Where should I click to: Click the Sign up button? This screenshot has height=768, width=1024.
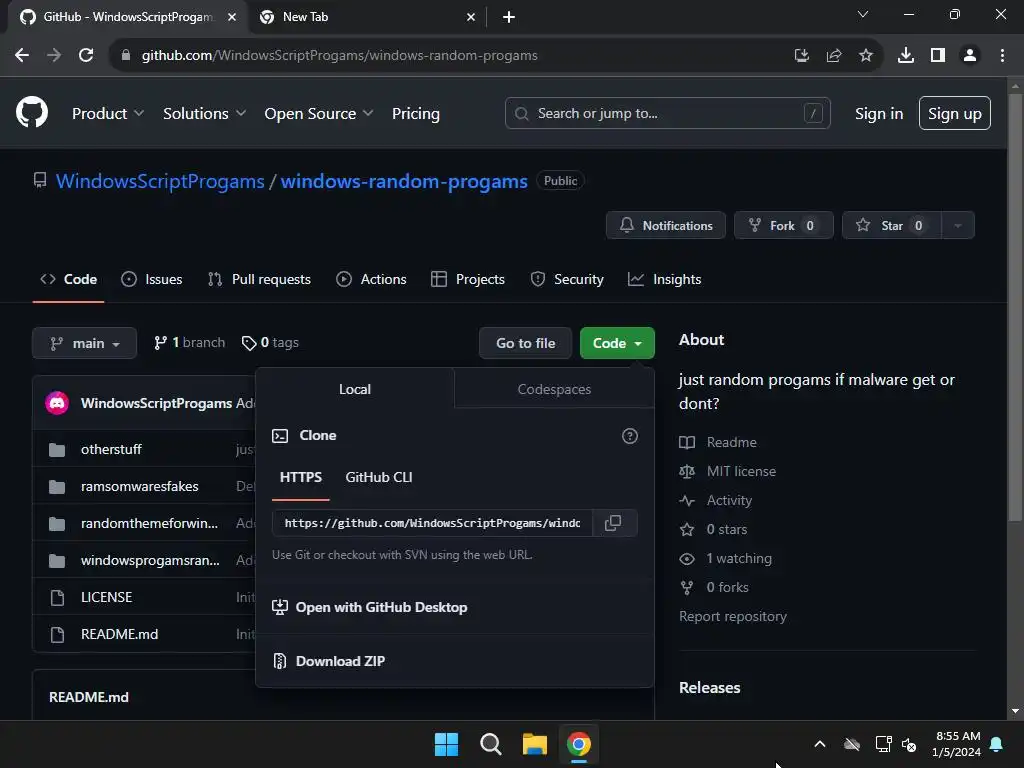coord(955,114)
